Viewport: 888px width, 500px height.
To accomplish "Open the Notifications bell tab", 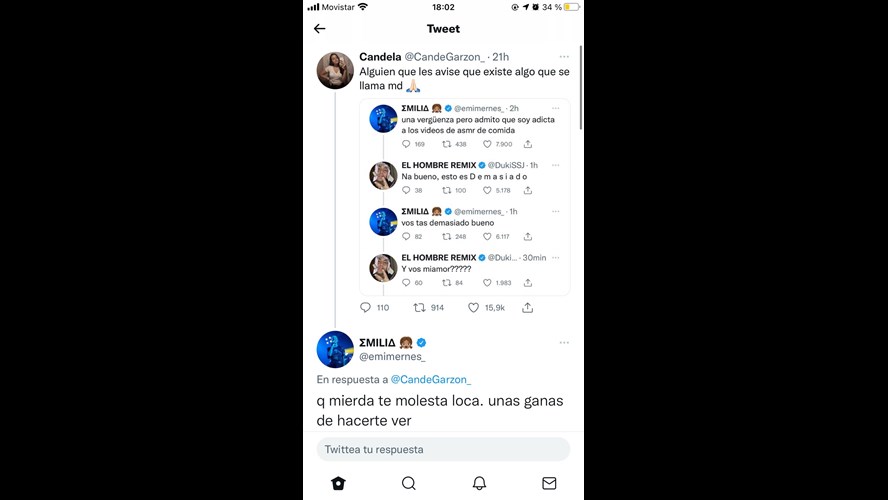I will (479, 483).
